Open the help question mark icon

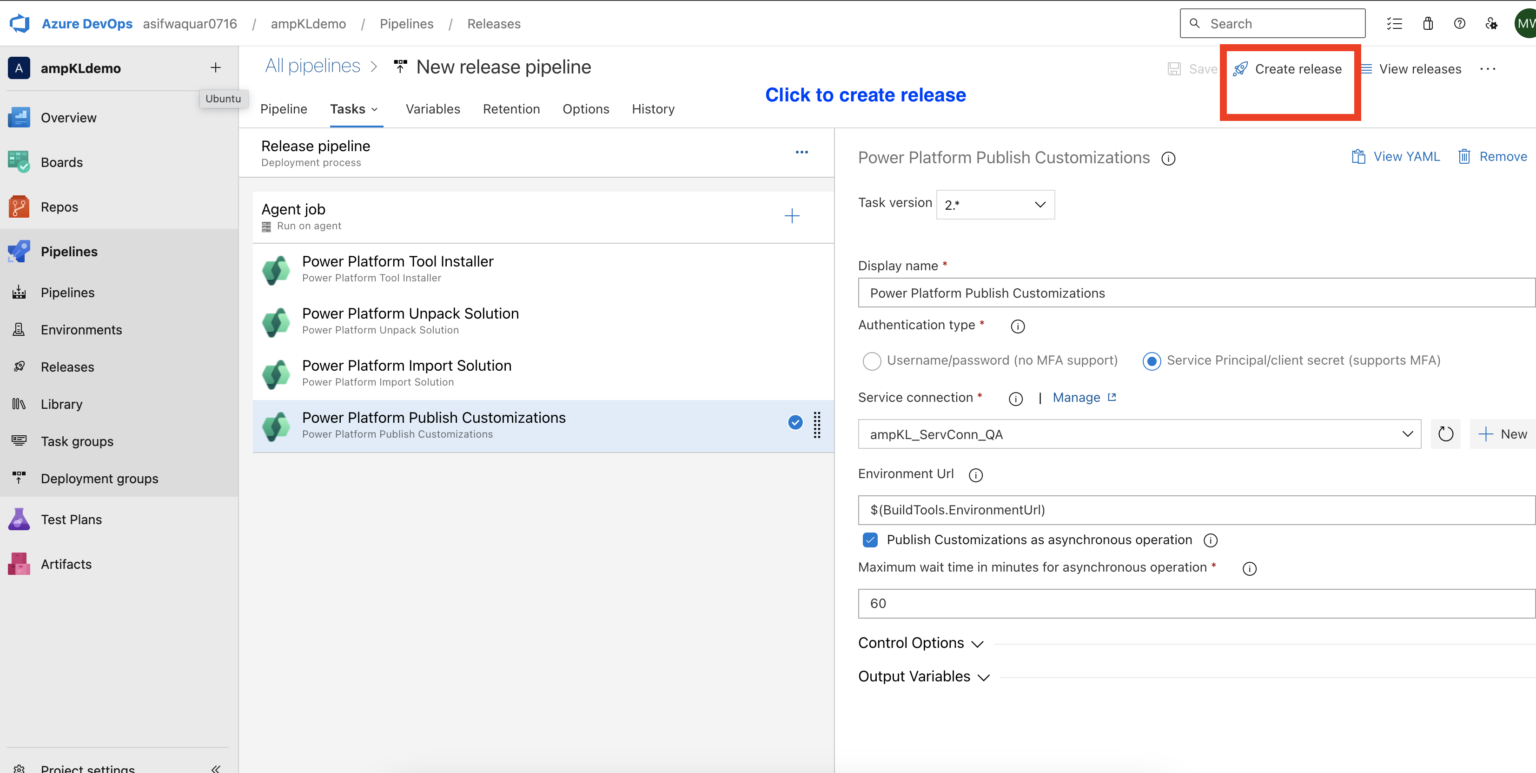click(x=1459, y=23)
